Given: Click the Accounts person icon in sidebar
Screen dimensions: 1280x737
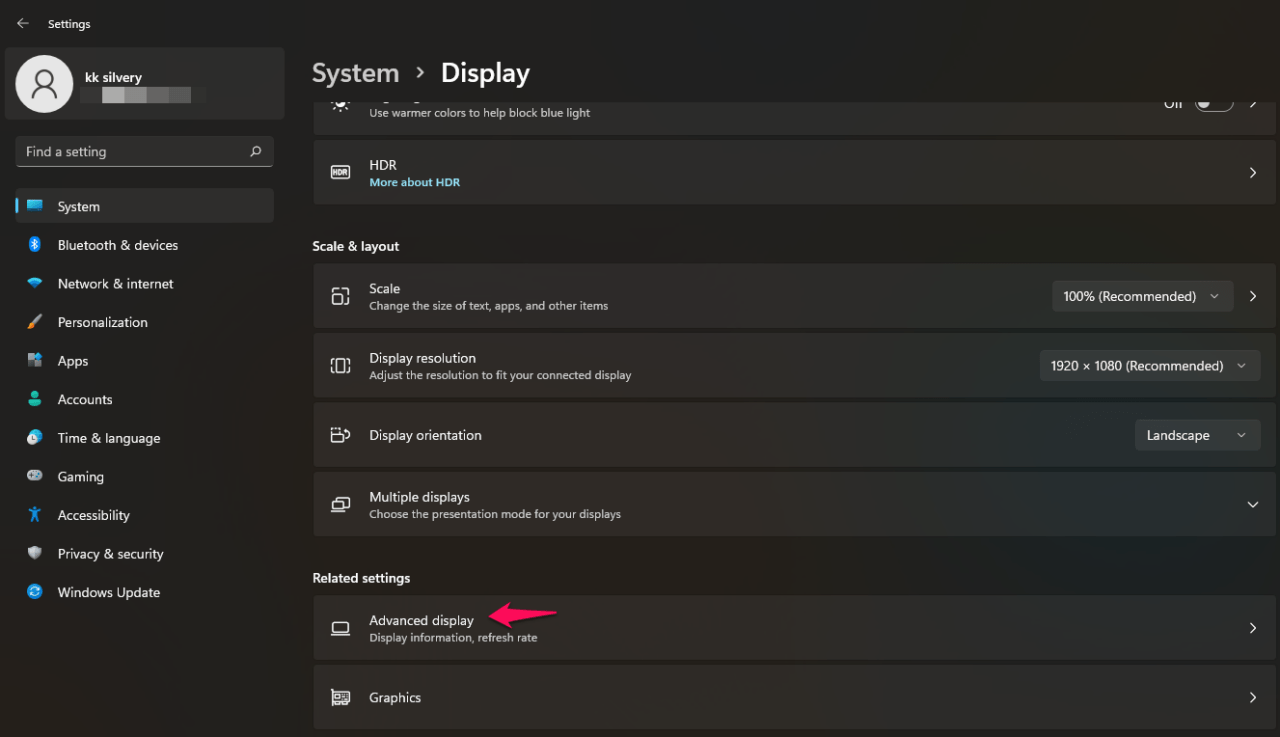Looking at the screenshot, I should (35, 399).
